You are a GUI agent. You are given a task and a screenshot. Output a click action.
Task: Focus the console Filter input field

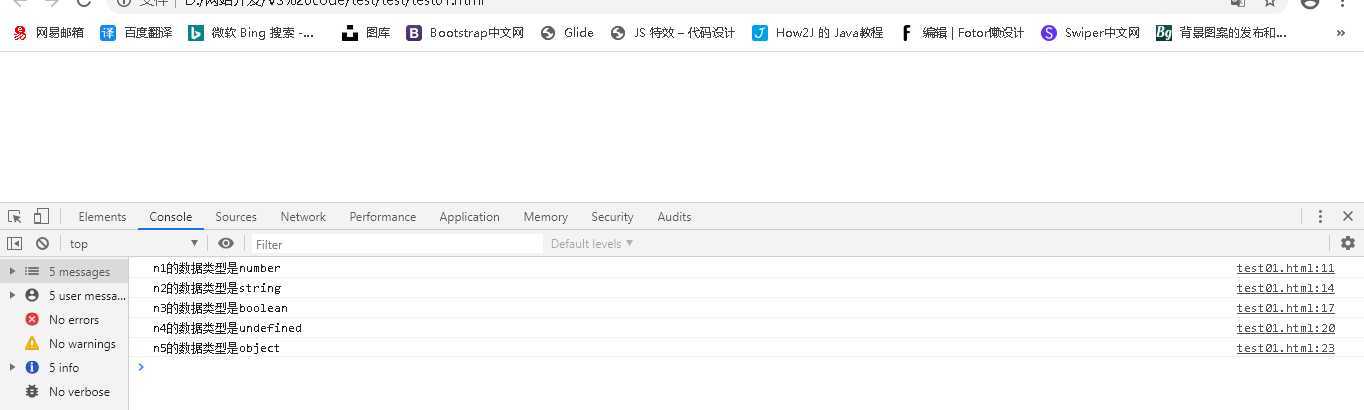point(395,244)
